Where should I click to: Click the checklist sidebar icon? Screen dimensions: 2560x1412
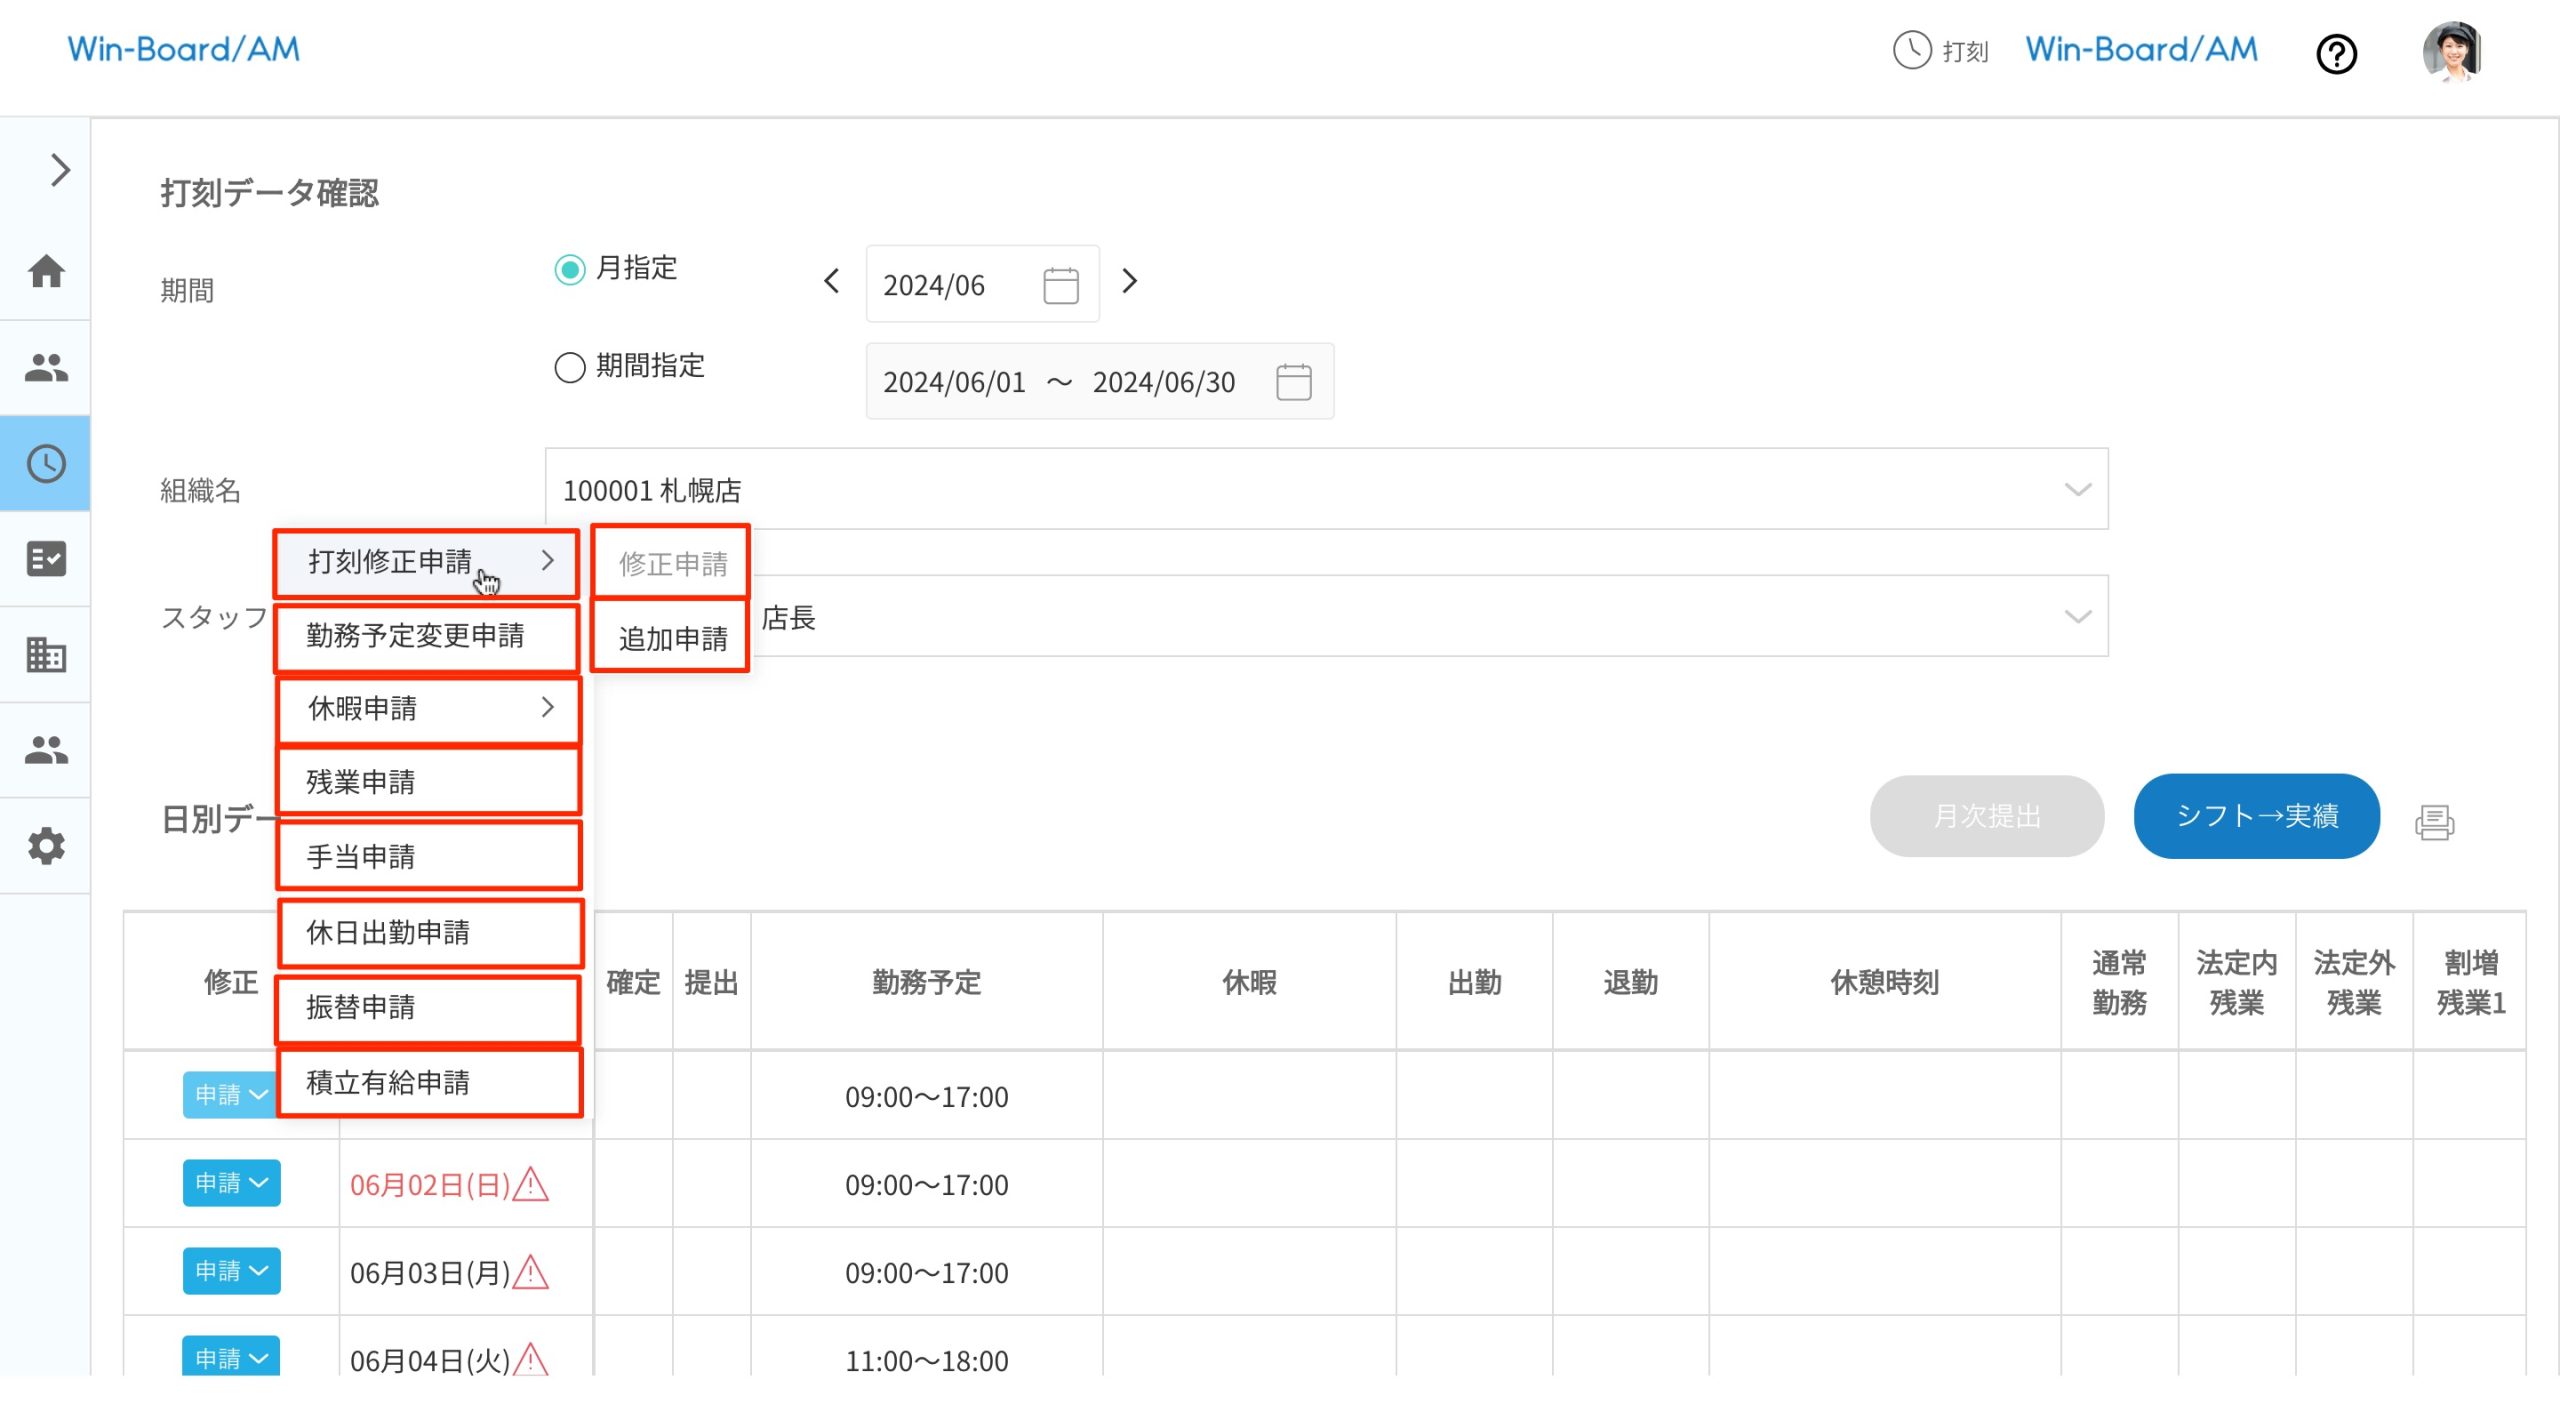[46, 559]
